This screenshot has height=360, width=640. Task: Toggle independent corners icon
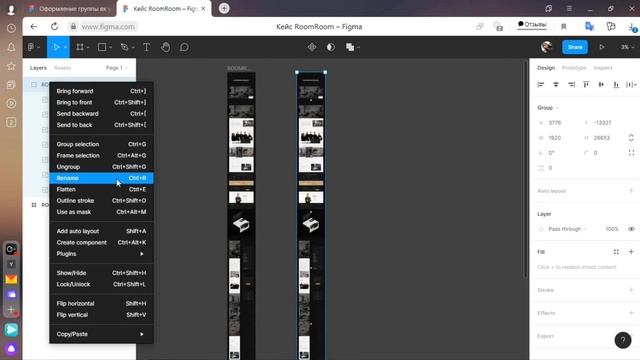(x=631, y=153)
